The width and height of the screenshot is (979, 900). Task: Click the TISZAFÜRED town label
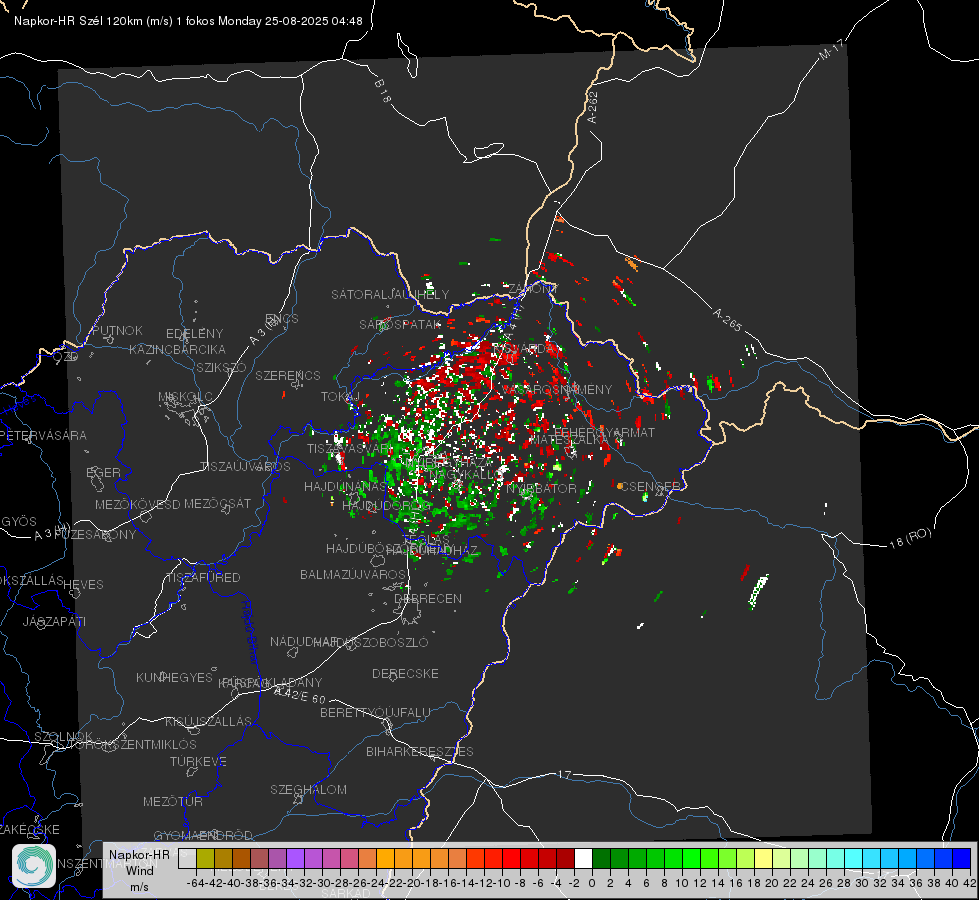tap(203, 578)
